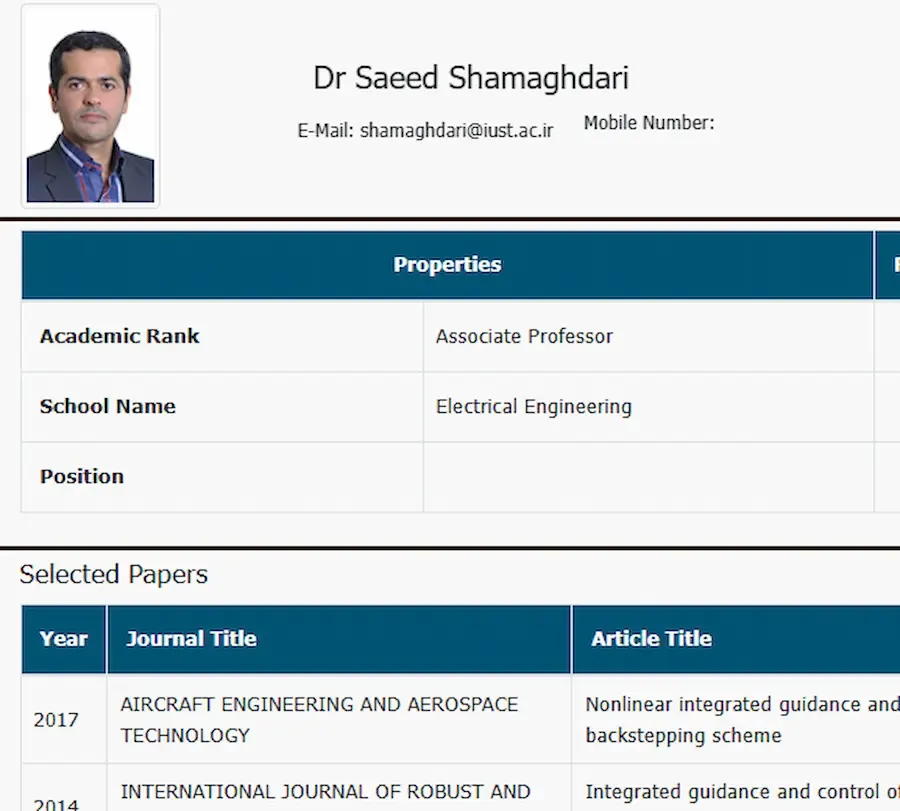The height and width of the screenshot is (811, 900).
Task: Click the Article Title column header
Action: pos(651,639)
